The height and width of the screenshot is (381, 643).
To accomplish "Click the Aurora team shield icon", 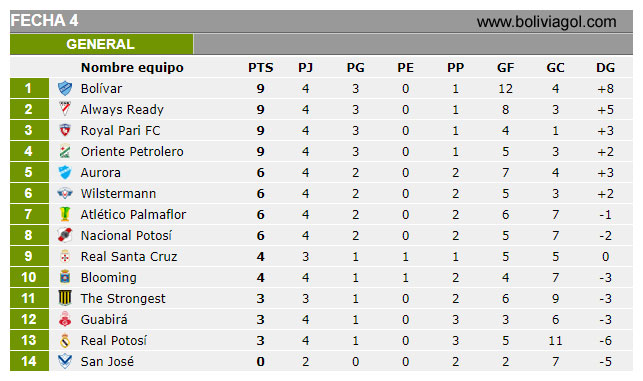I will pos(65,172).
